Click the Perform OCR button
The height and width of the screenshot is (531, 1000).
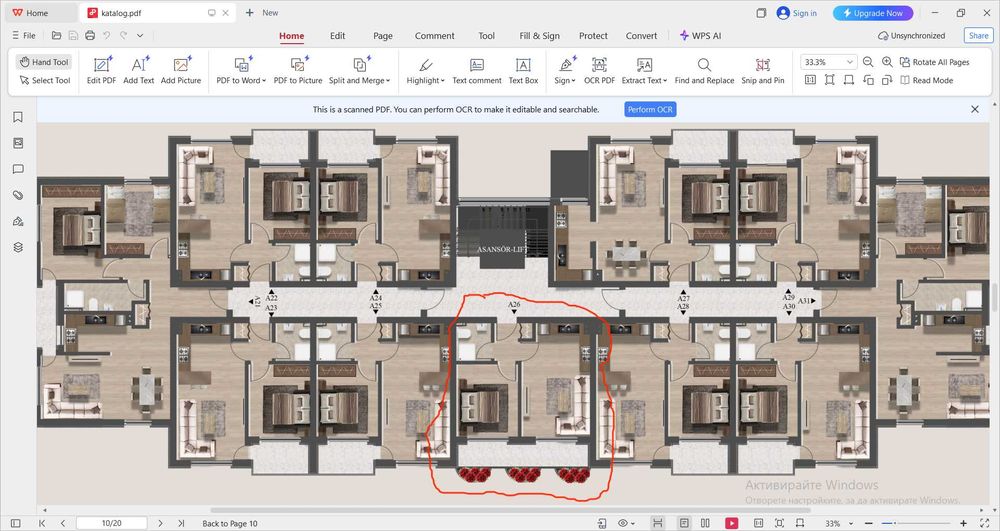tap(650, 109)
